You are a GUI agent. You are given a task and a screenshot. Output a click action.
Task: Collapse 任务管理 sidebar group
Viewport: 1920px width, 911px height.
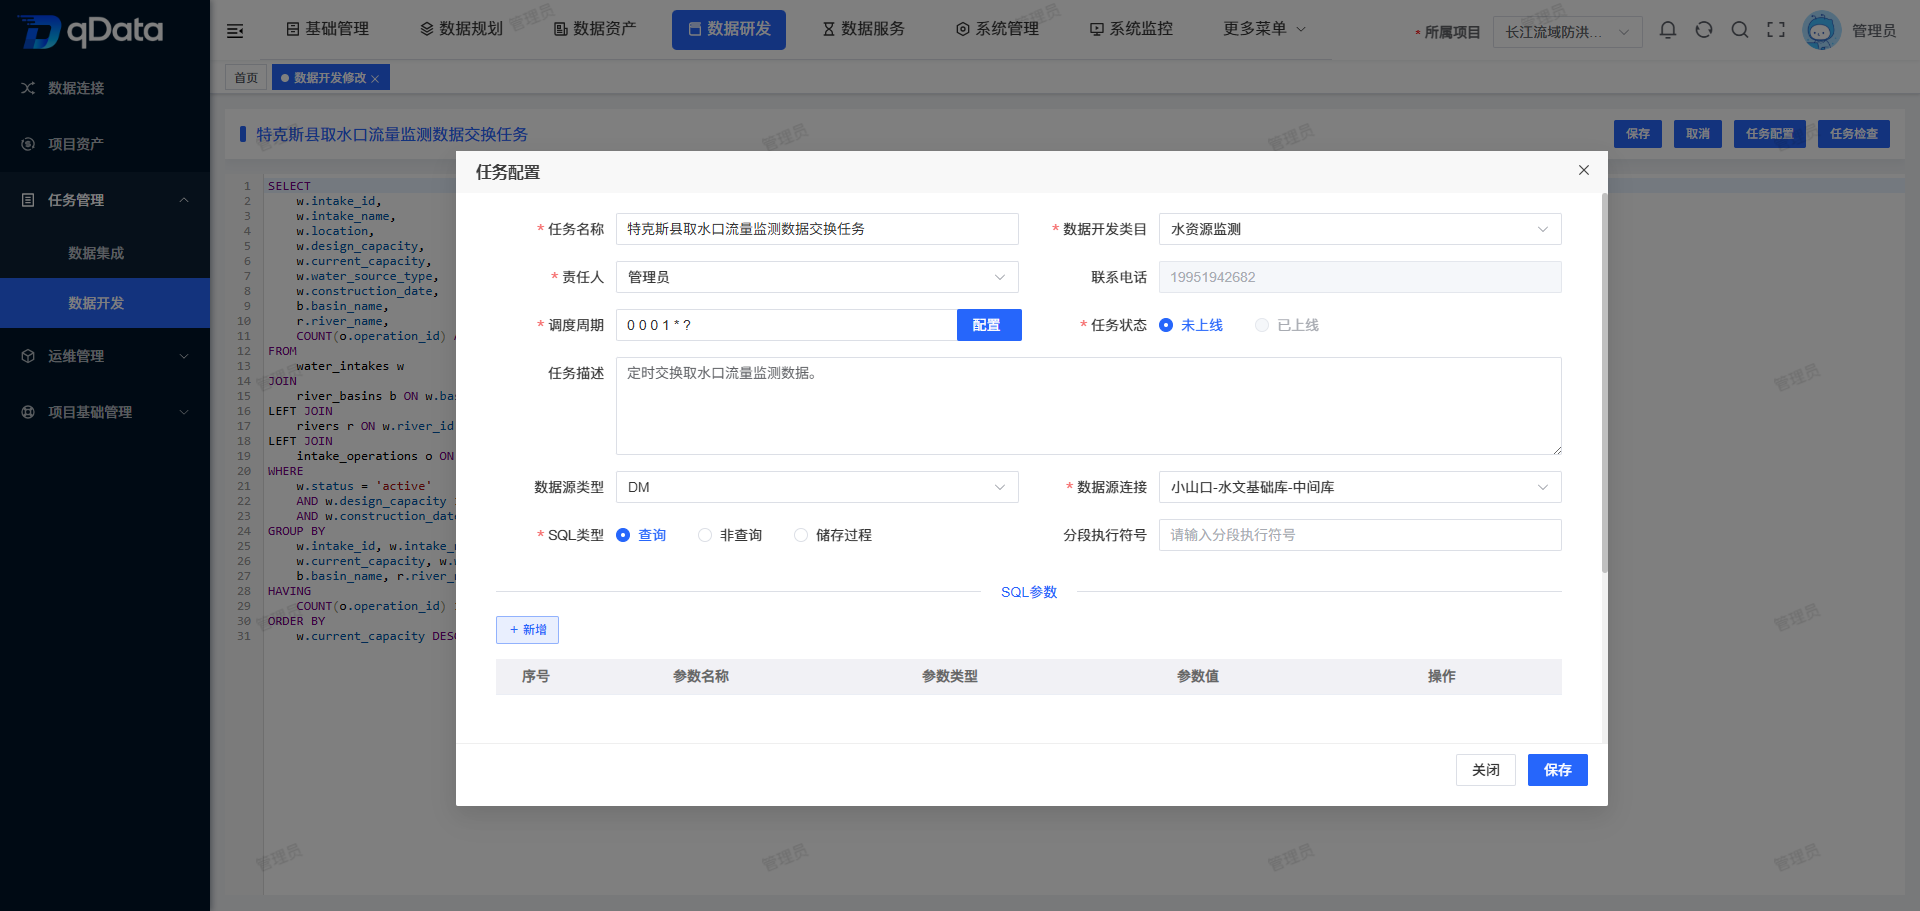click(x=184, y=200)
